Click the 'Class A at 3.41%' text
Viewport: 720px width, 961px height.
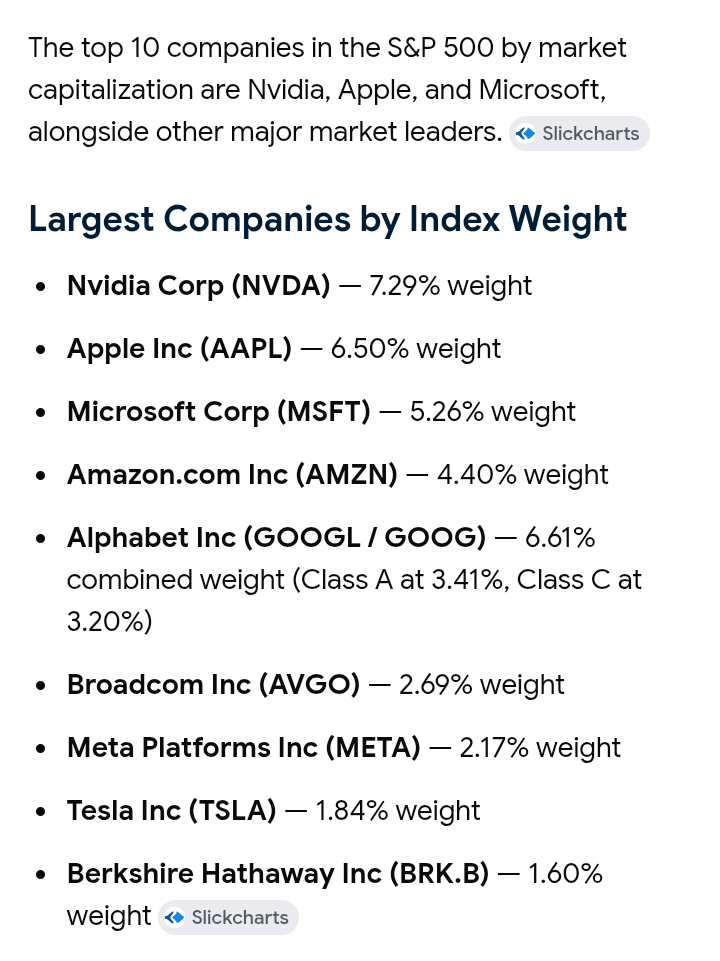click(x=402, y=580)
